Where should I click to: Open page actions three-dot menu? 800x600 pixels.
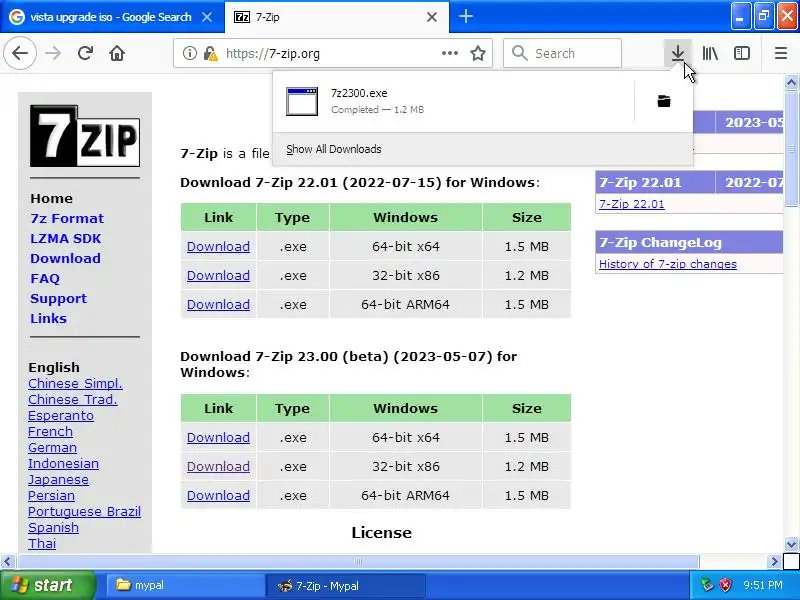pyautogui.click(x=449, y=53)
